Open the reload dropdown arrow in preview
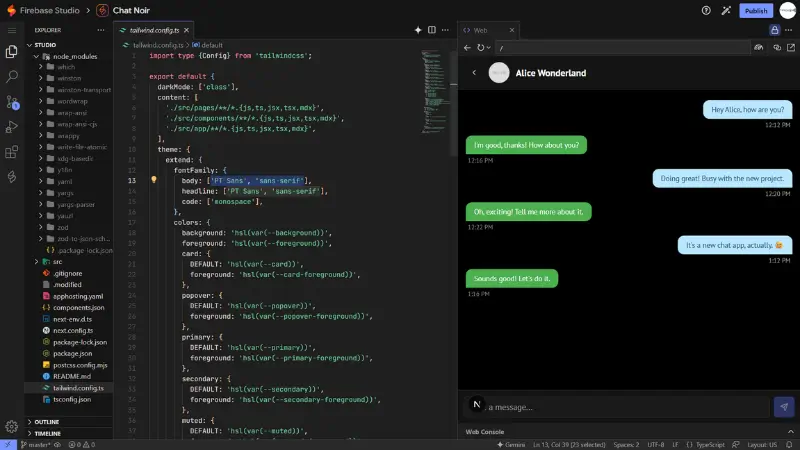The height and width of the screenshot is (450, 800). [x=490, y=48]
